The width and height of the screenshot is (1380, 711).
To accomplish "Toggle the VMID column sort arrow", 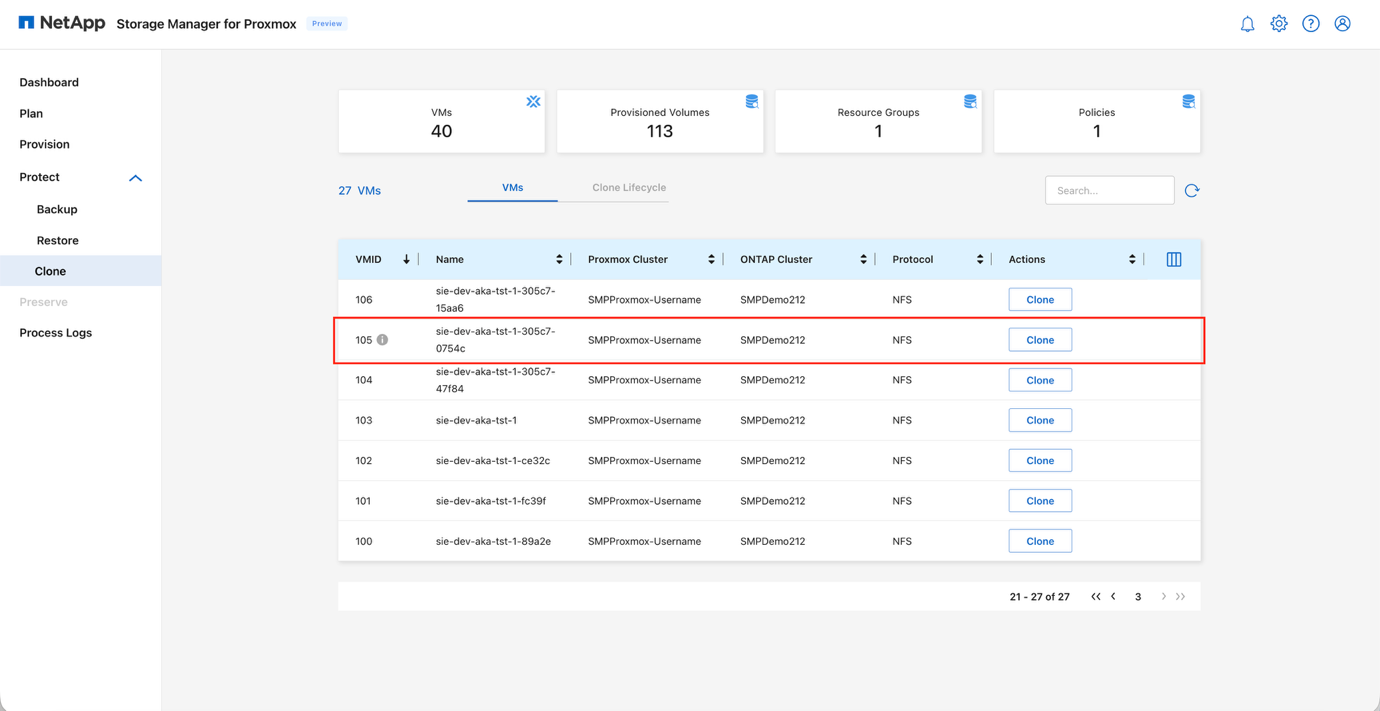I will tap(406, 258).
